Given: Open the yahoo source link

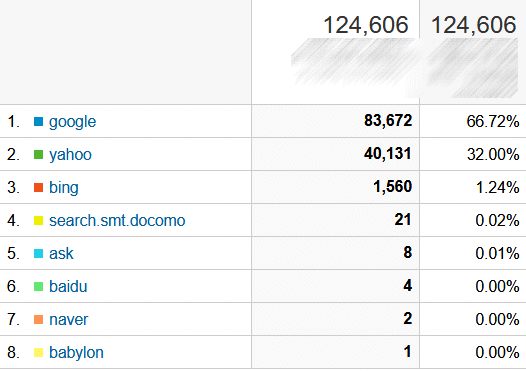Looking at the screenshot, I should click(70, 155).
